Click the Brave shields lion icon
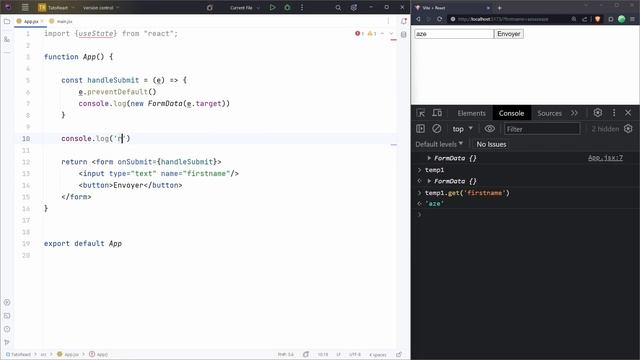 tap(598, 19)
